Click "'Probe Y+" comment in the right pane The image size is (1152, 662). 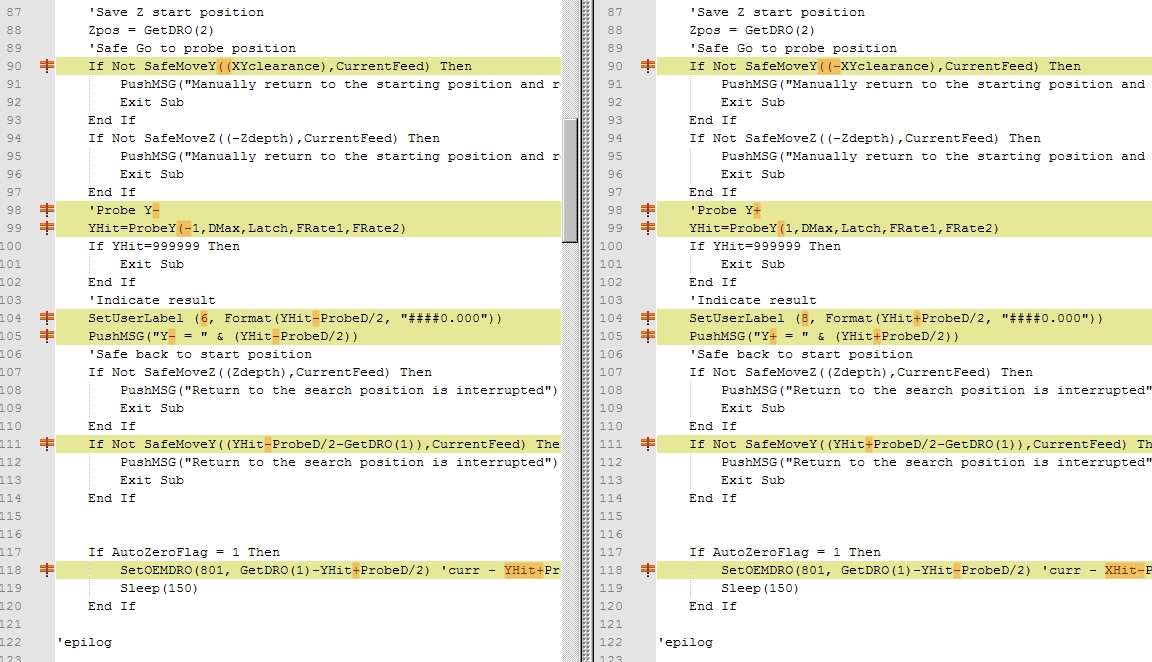724,210
